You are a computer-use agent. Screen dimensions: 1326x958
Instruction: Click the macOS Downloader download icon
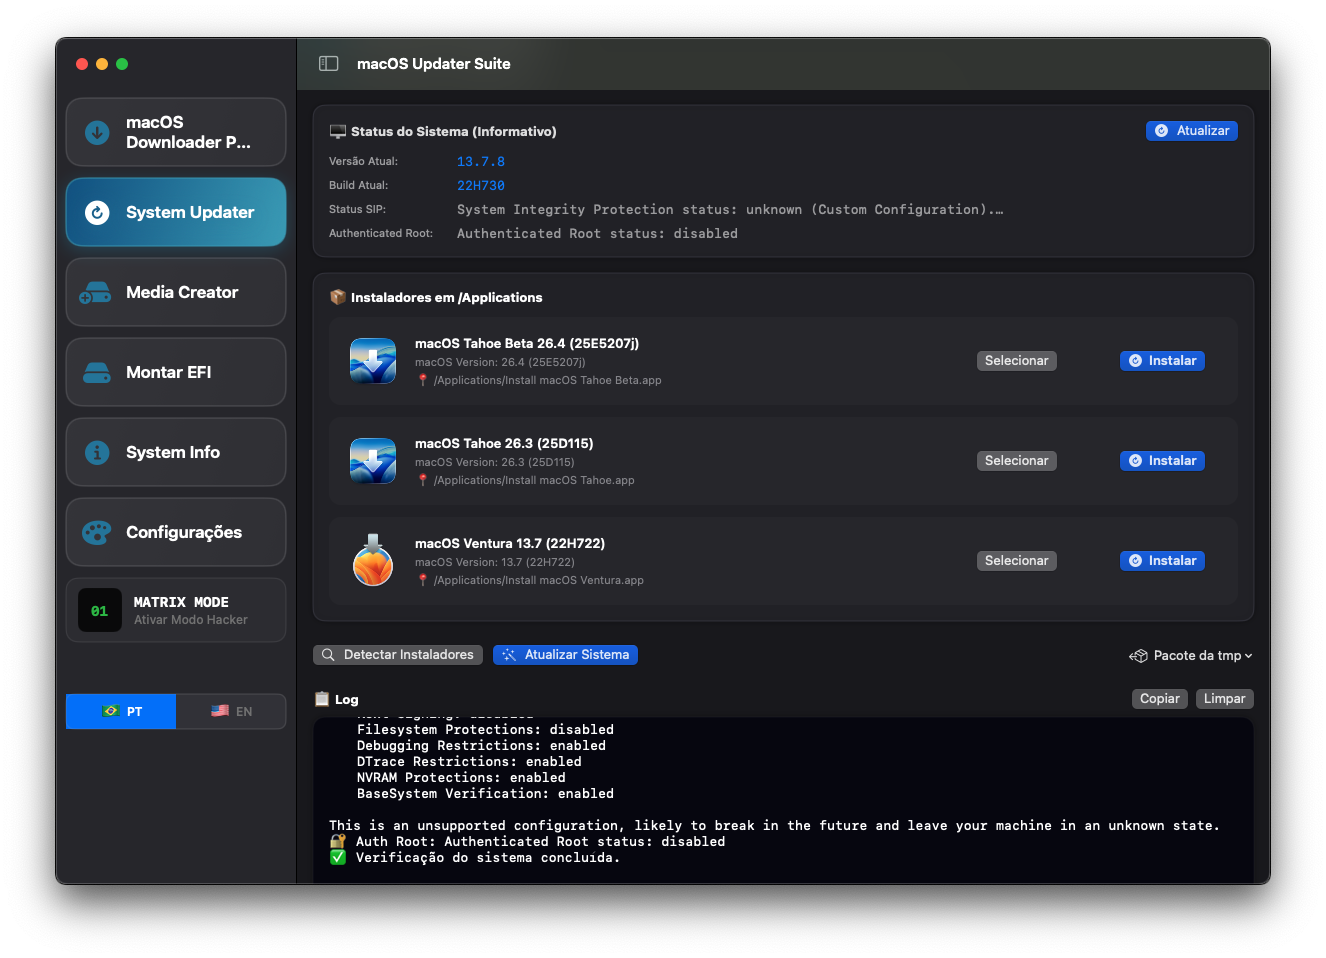click(x=95, y=131)
